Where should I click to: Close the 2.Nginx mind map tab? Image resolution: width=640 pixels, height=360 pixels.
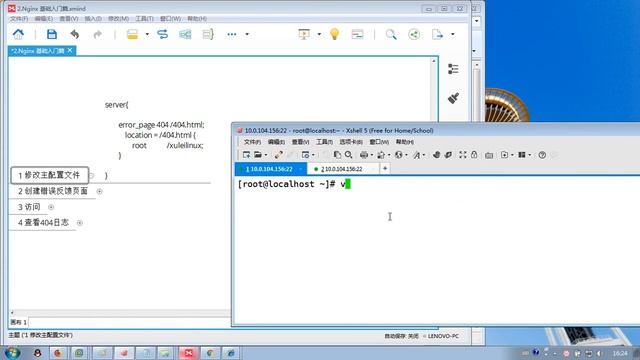tap(70, 50)
